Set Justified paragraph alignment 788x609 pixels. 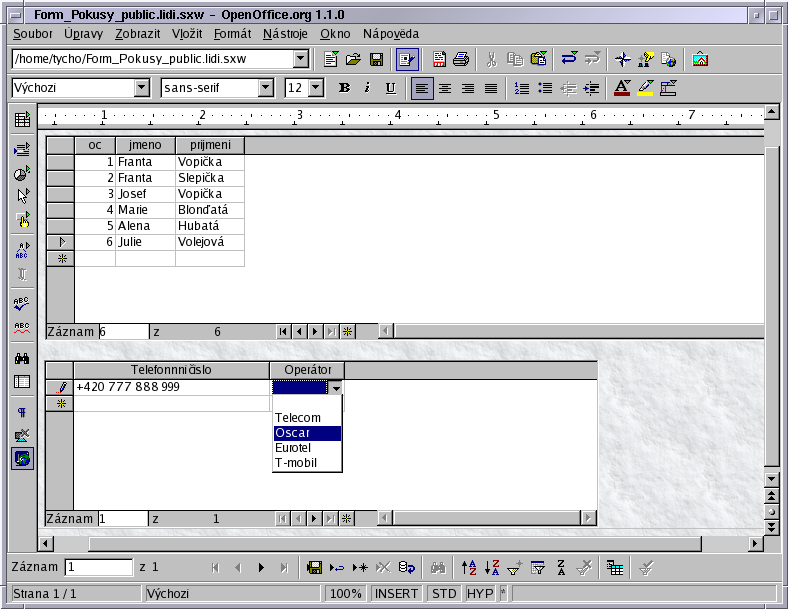coord(491,88)
